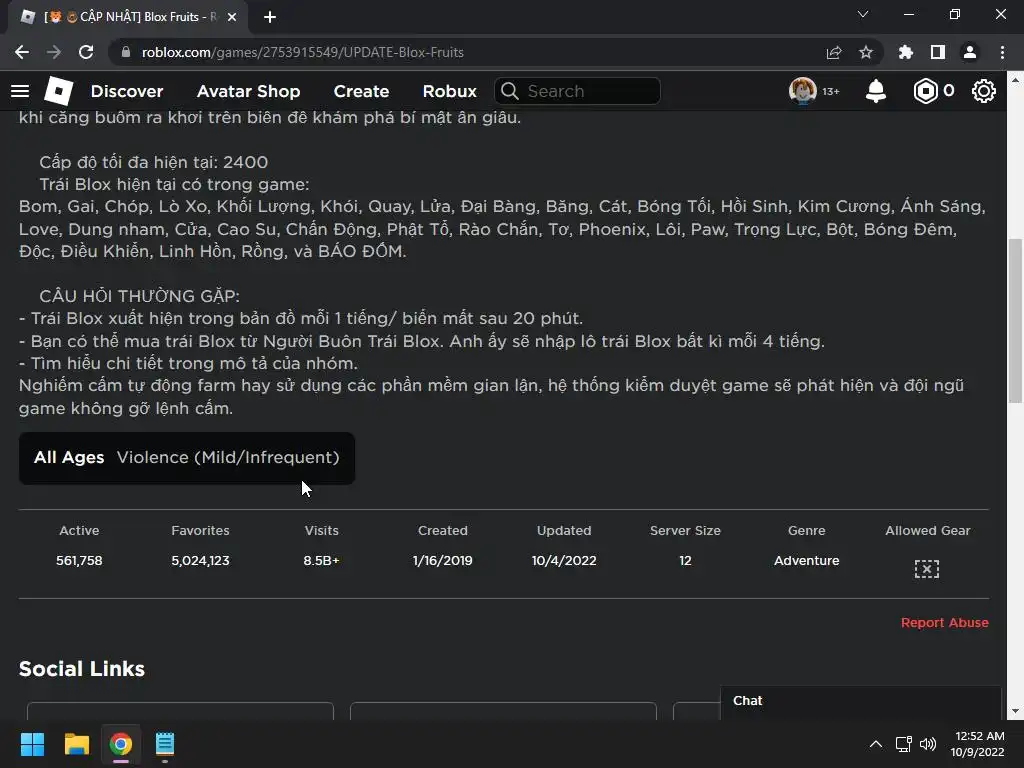
Task: Open the Robux balance icon
Action: [x=925, y=91]
